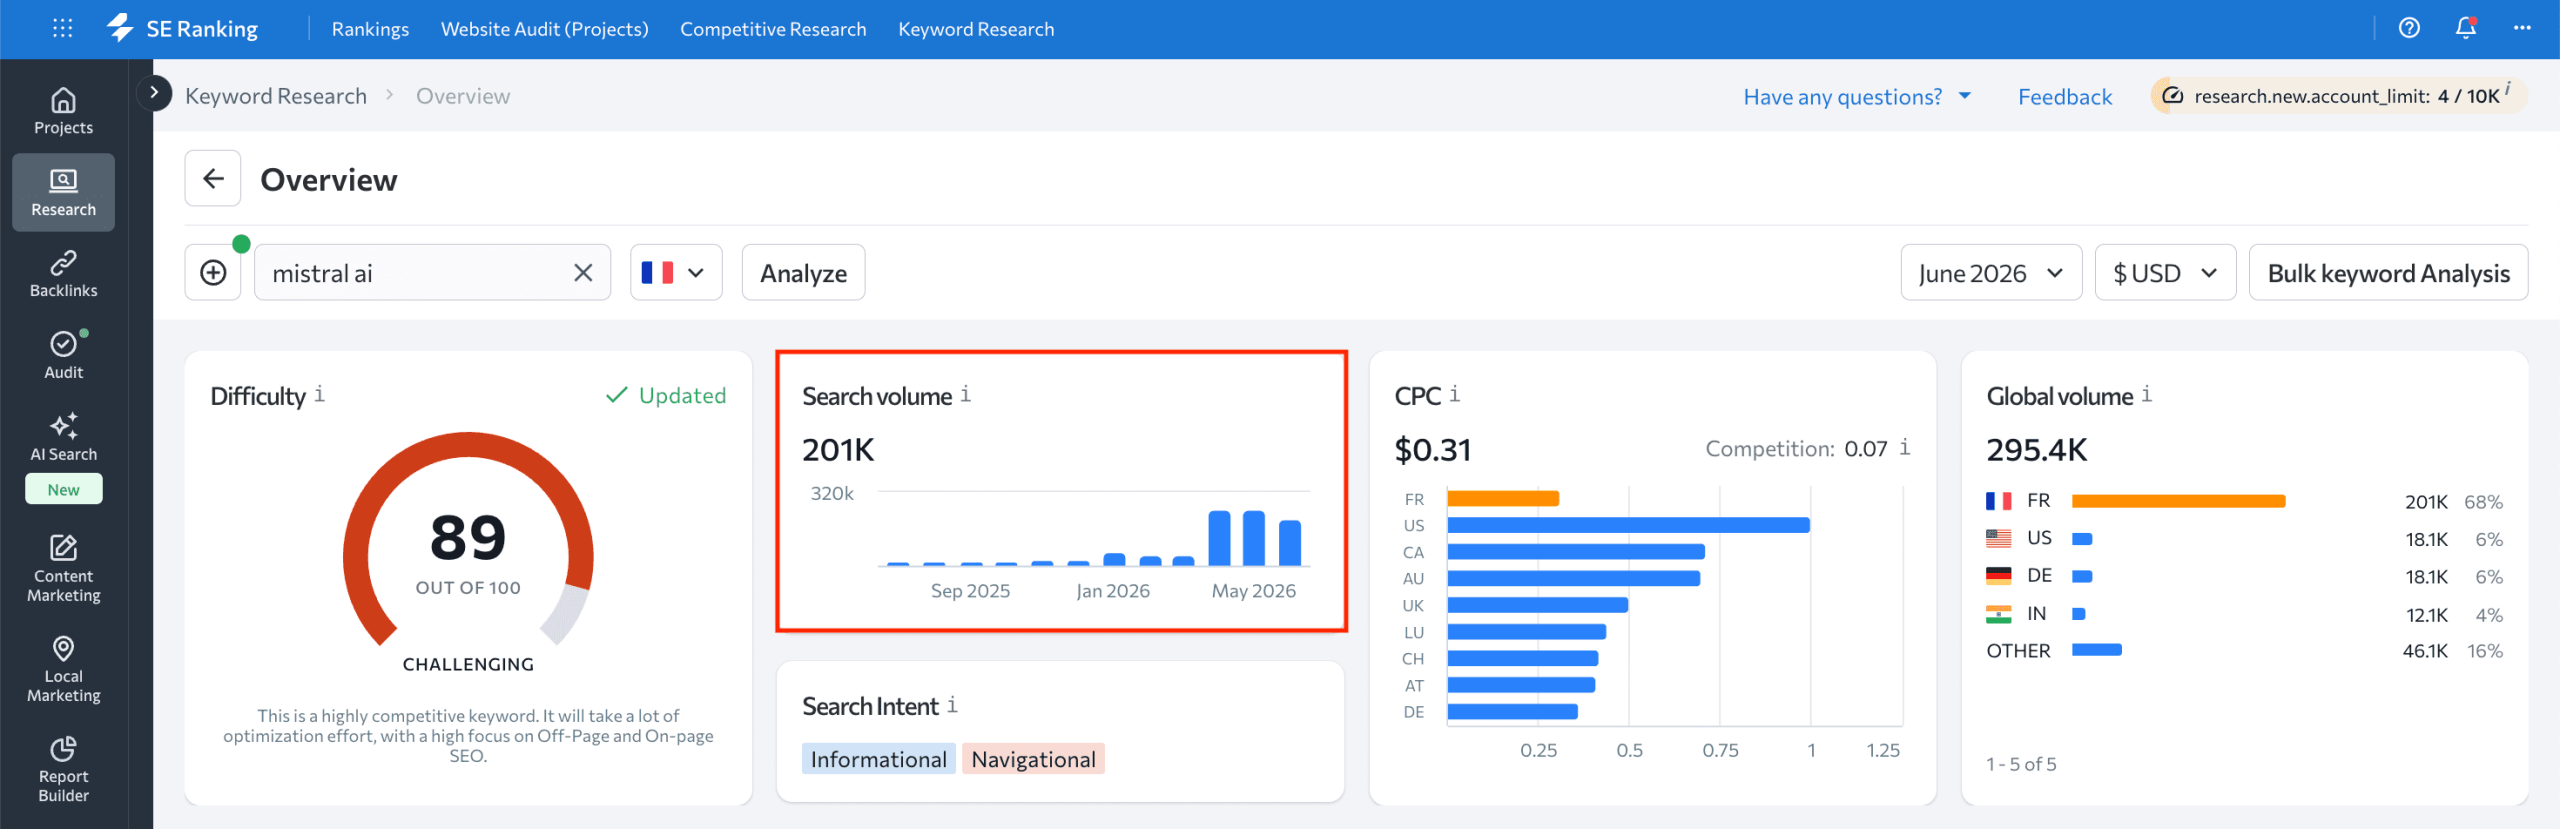Open Audit in the sidebar

pyautogui.click(x=63, y=356)
